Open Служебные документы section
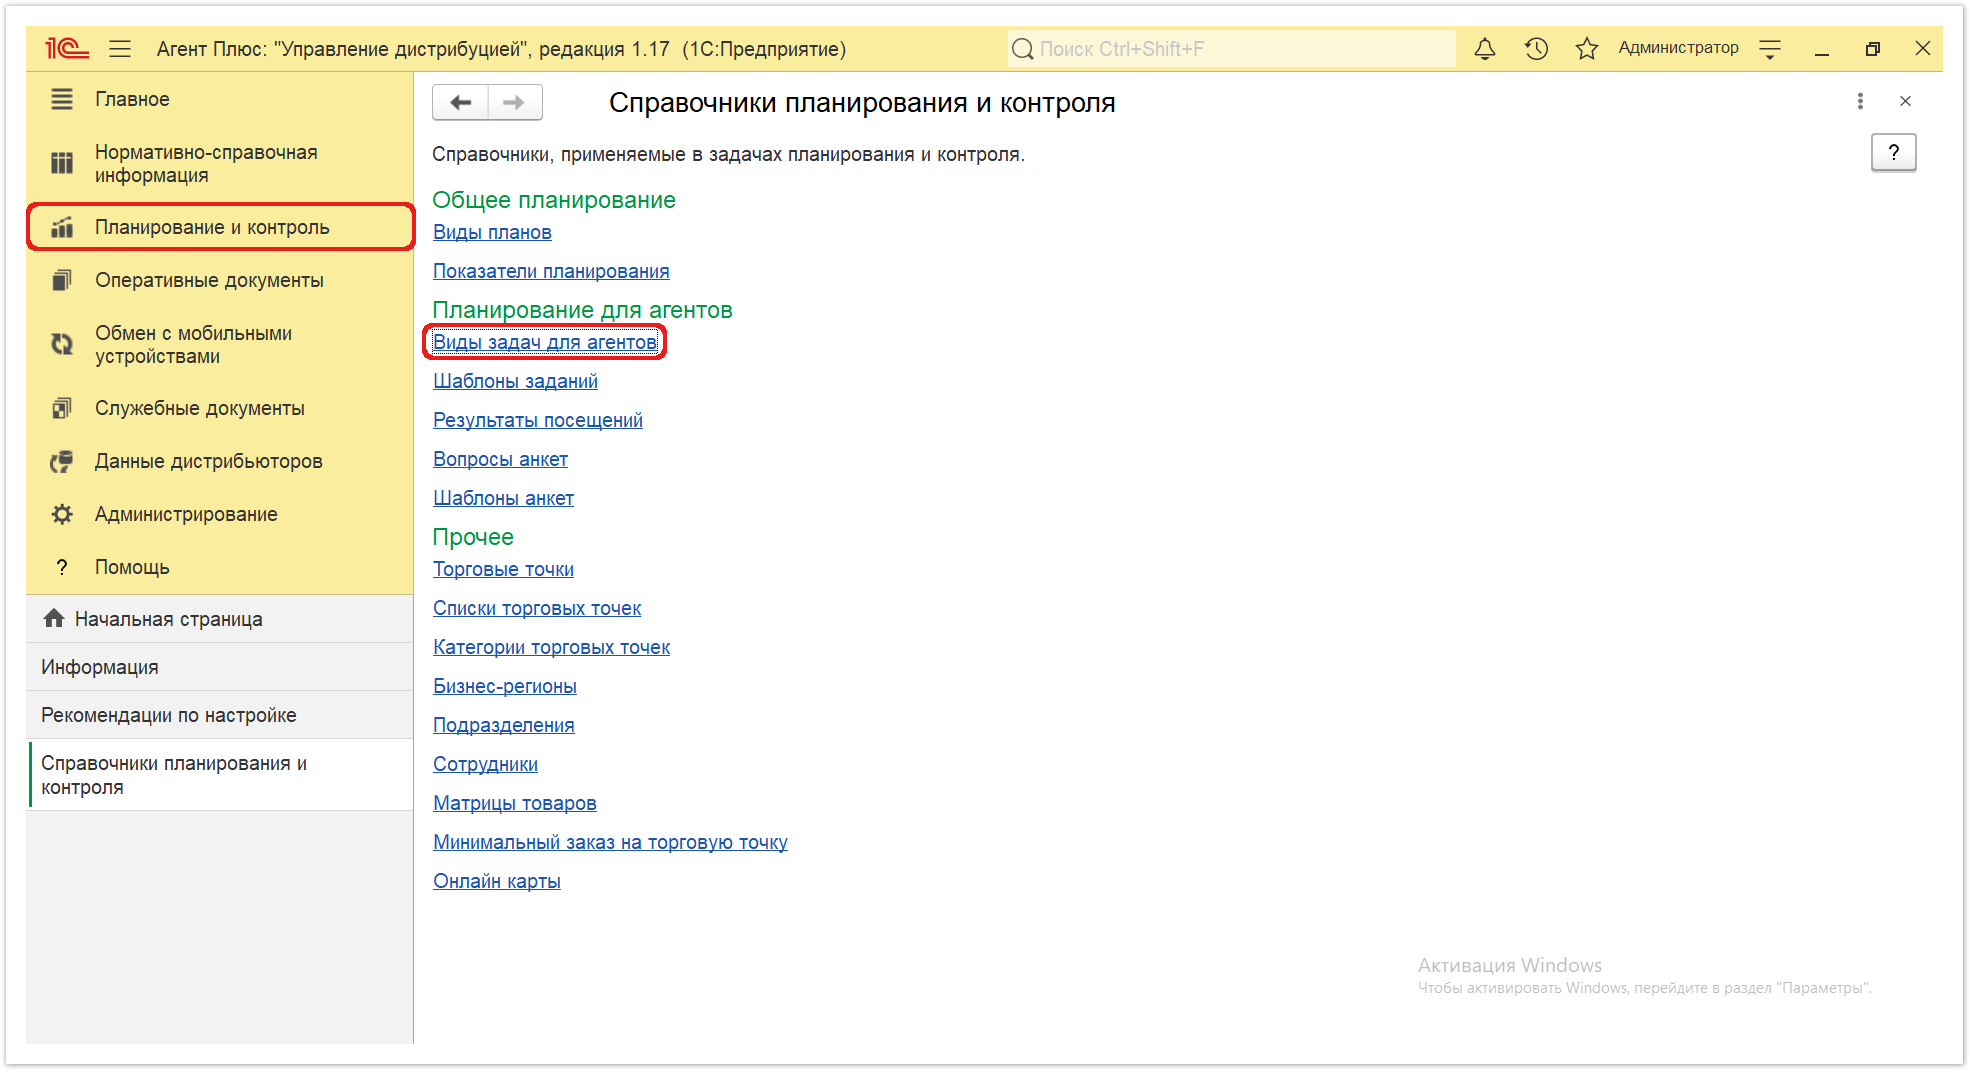Screen dimensions: 1969x1070 pos(220,408)
